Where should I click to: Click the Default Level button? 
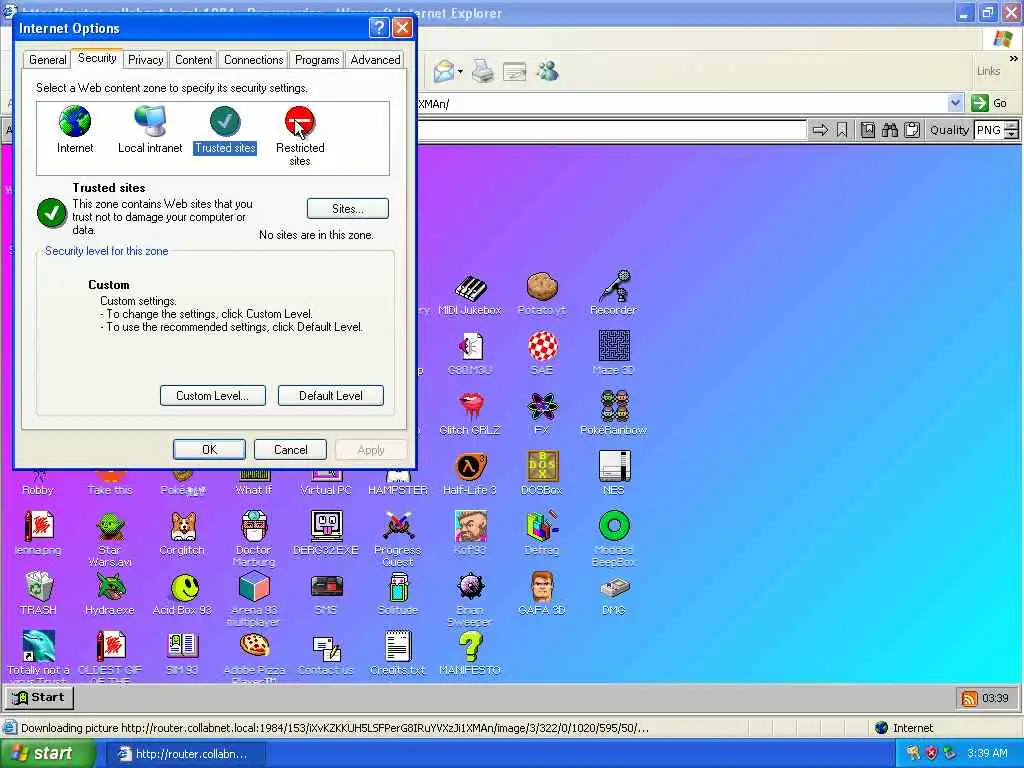tap(330, 395)
